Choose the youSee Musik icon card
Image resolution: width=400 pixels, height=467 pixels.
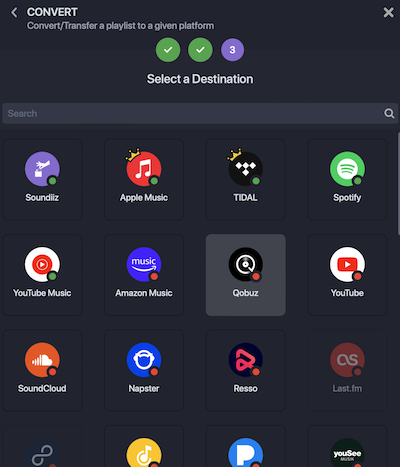347,453
